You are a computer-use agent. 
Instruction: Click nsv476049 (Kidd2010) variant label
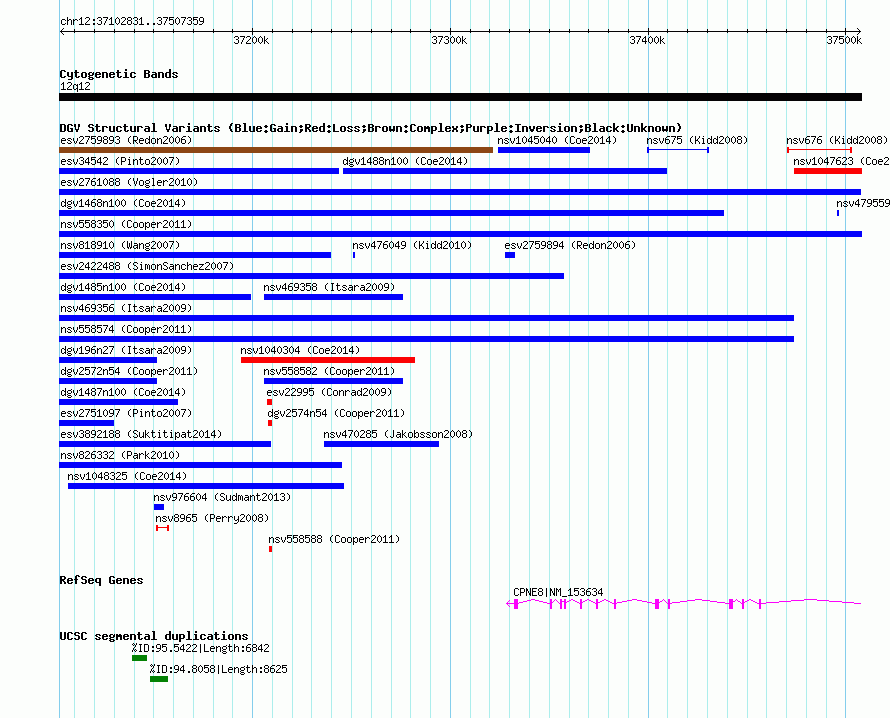[412, 245]
